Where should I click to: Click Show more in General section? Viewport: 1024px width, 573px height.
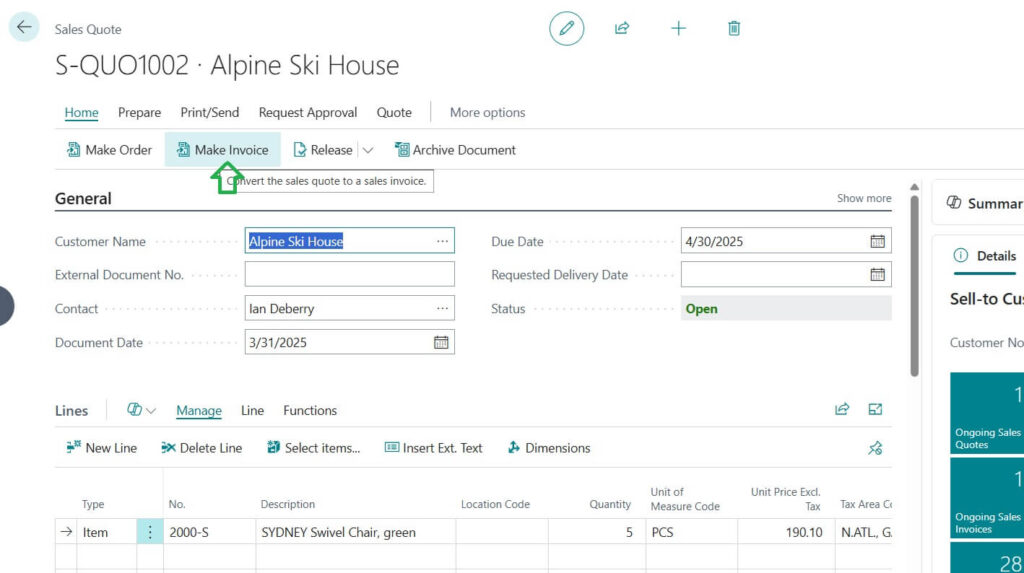pos(864,198)
